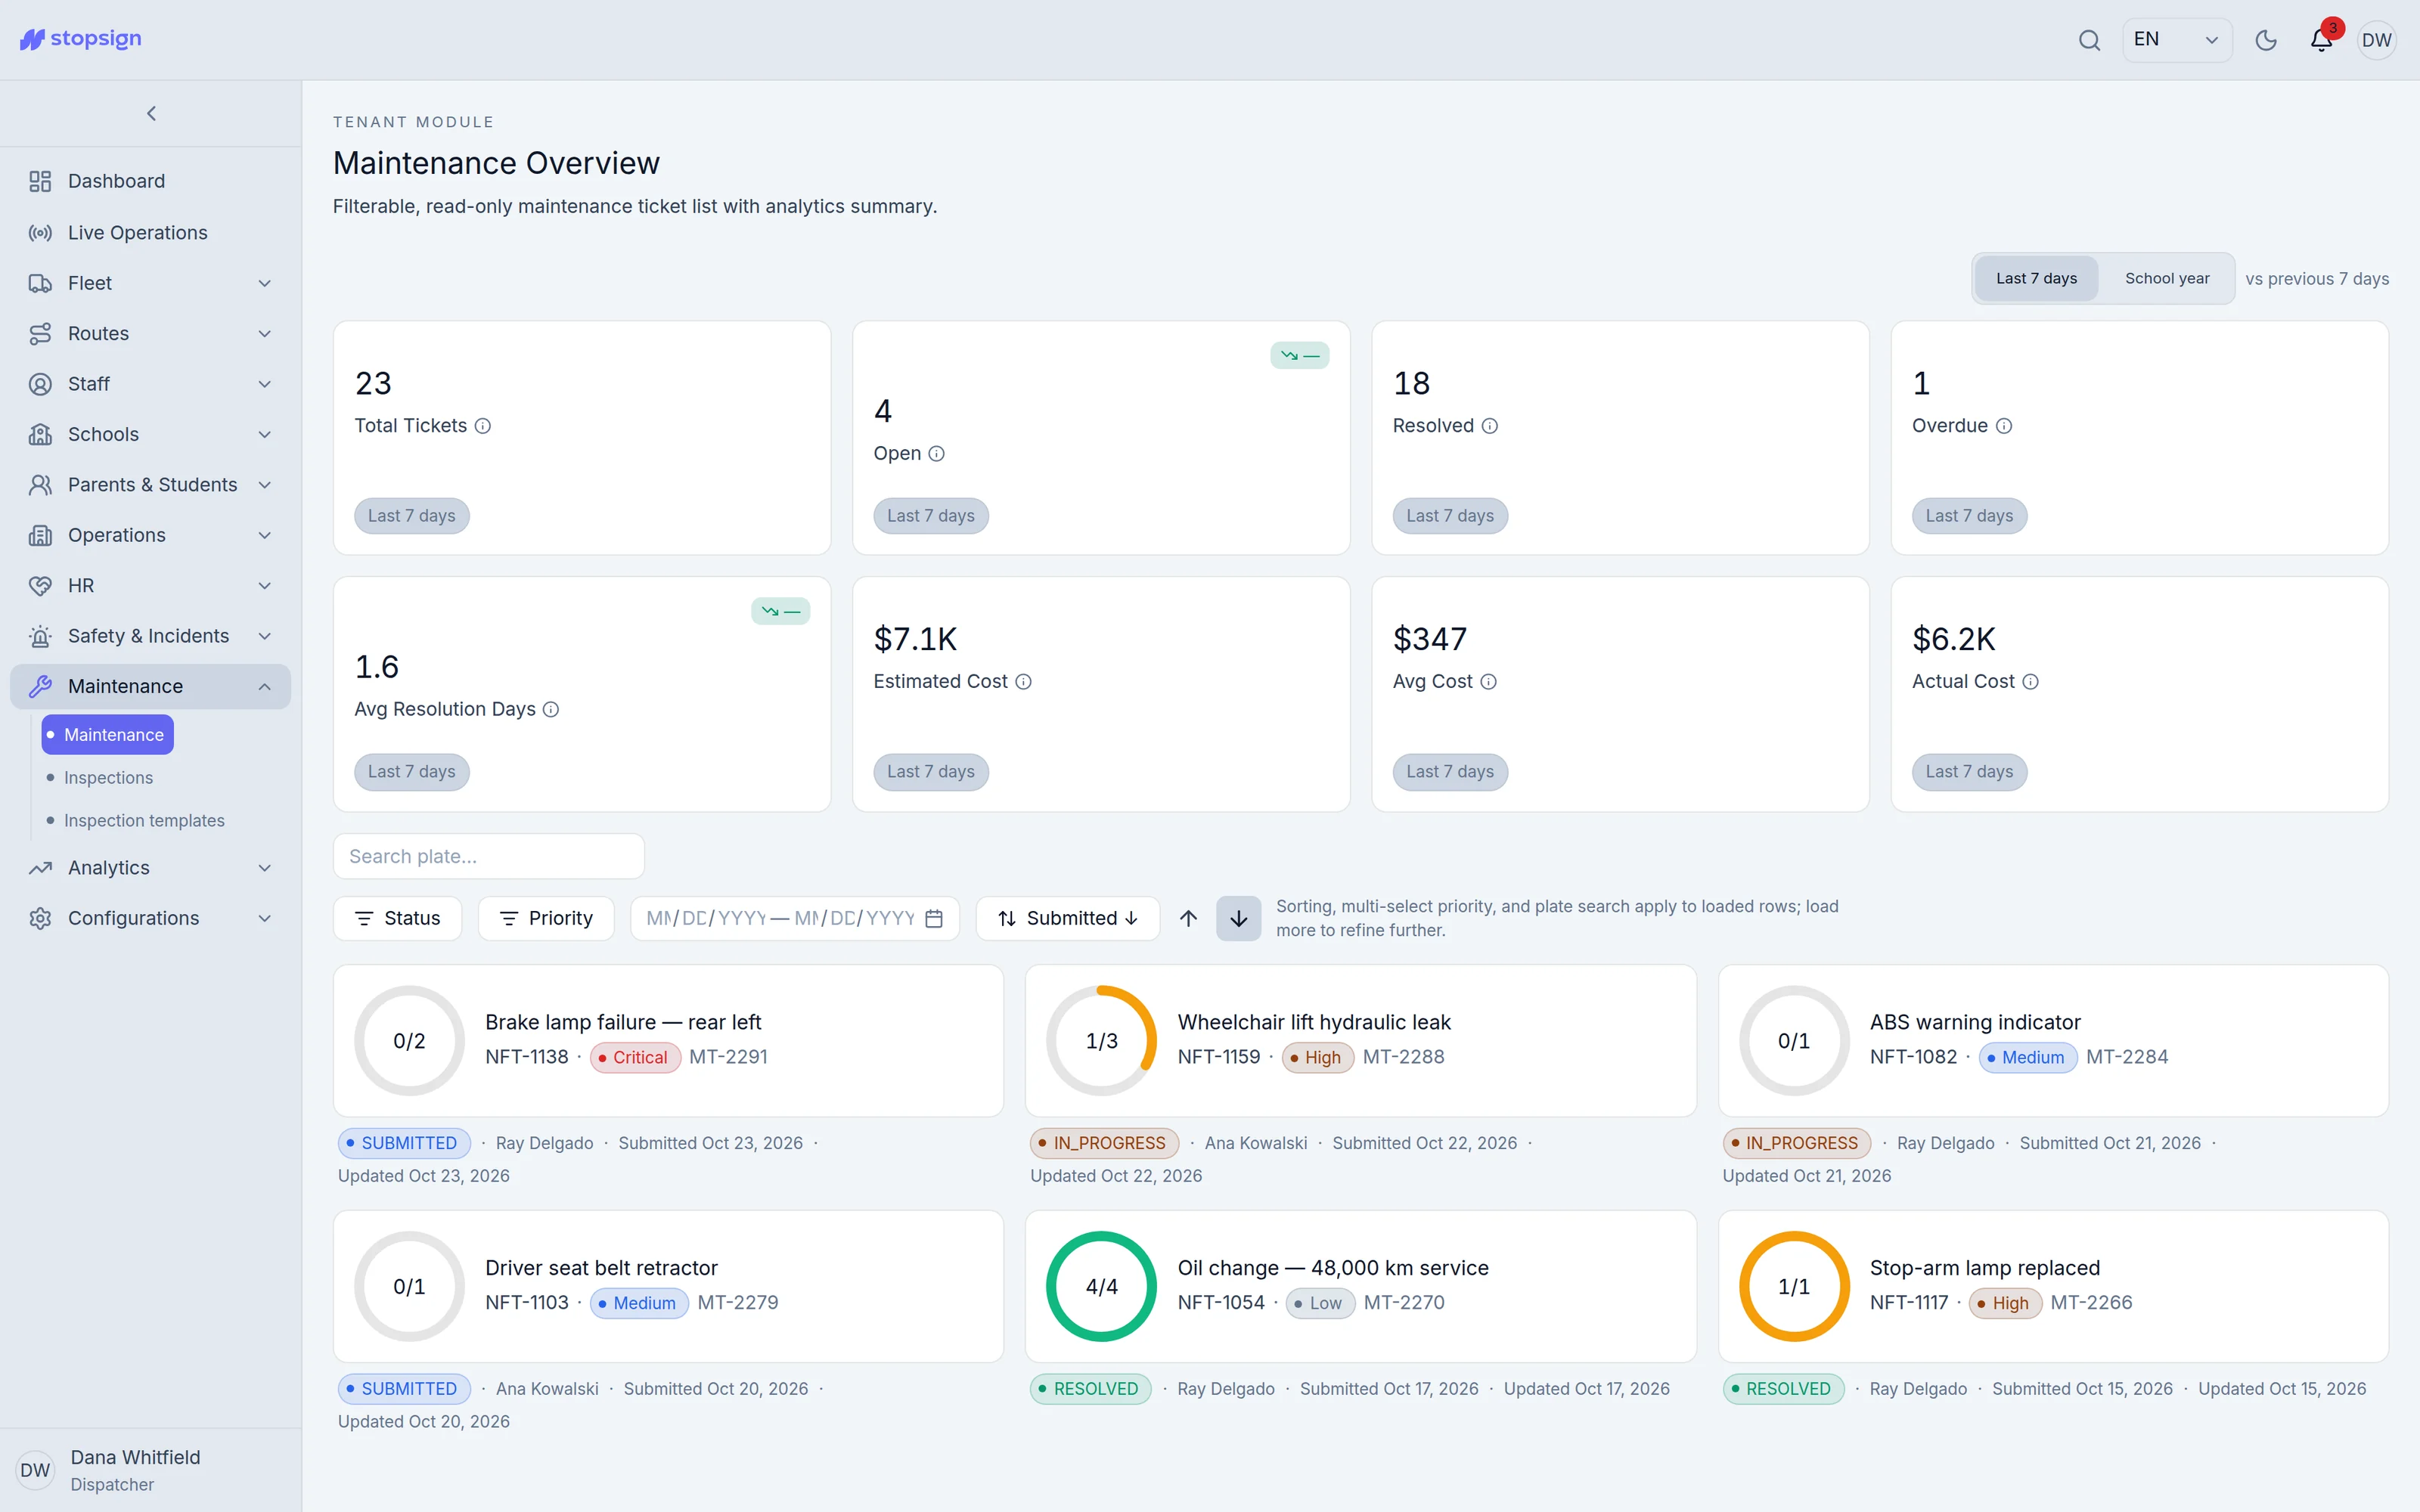Click the Configurations gear icon

(40, 918)
